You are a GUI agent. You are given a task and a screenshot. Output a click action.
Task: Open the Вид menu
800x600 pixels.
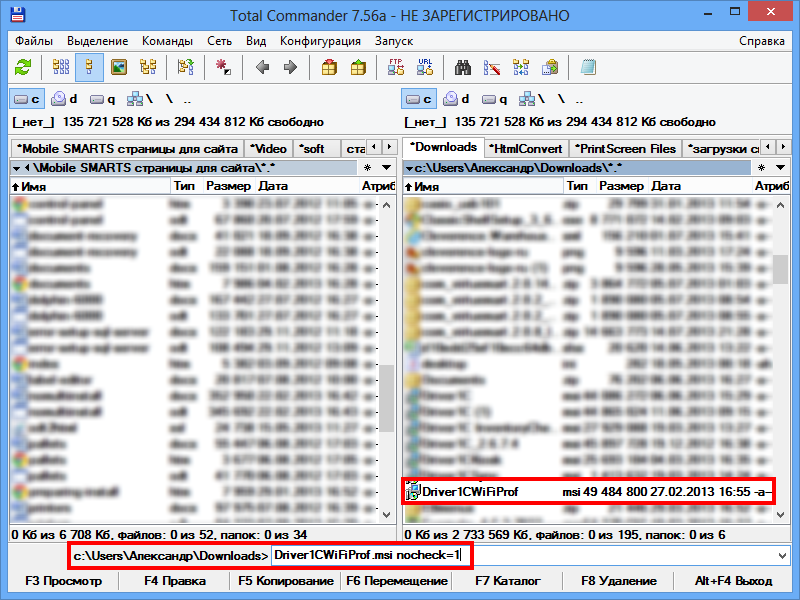256,41
